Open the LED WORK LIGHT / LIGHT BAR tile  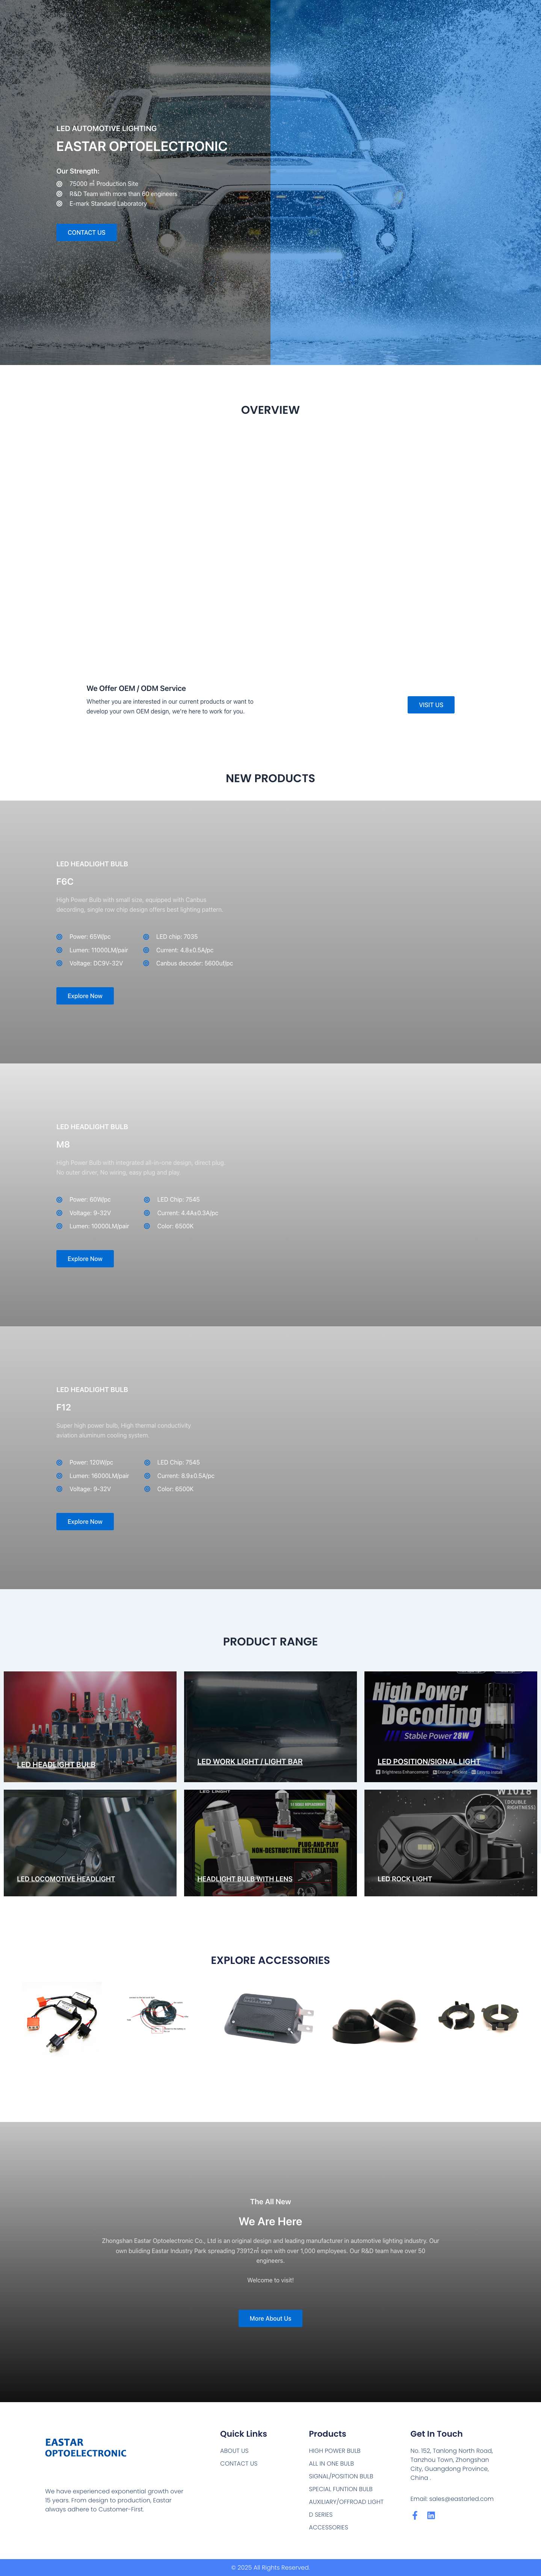coord(270,1727)
